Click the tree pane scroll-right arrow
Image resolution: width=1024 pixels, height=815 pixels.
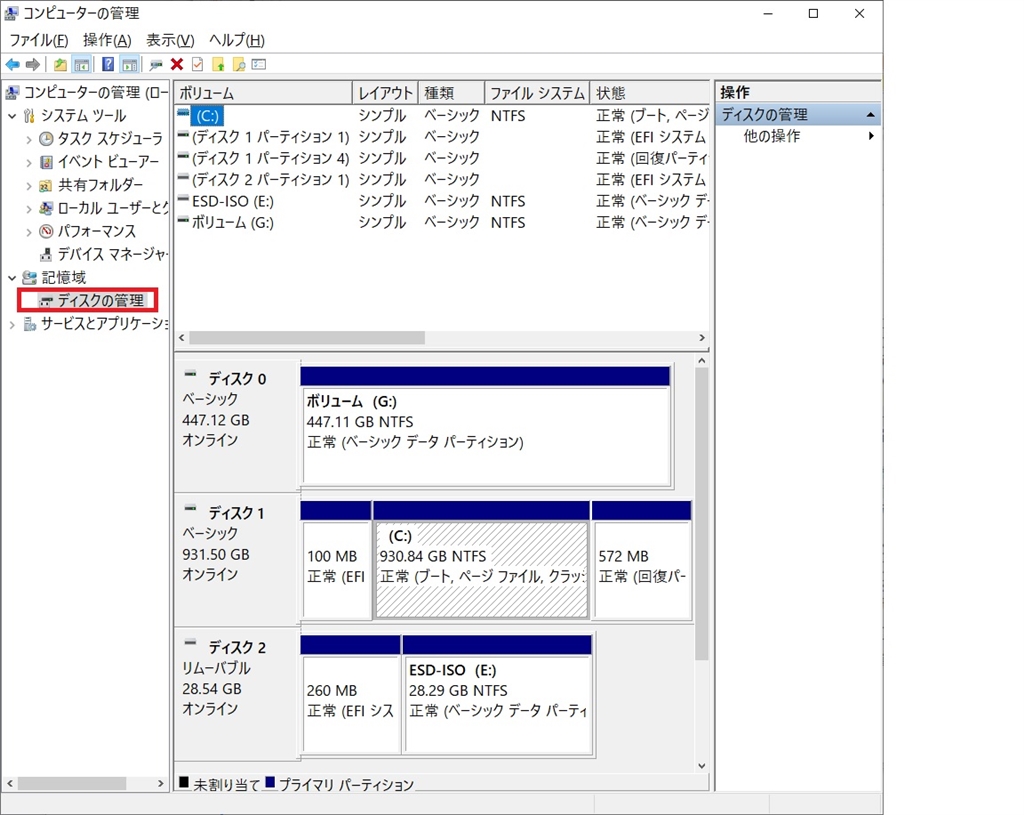[161, 783]
